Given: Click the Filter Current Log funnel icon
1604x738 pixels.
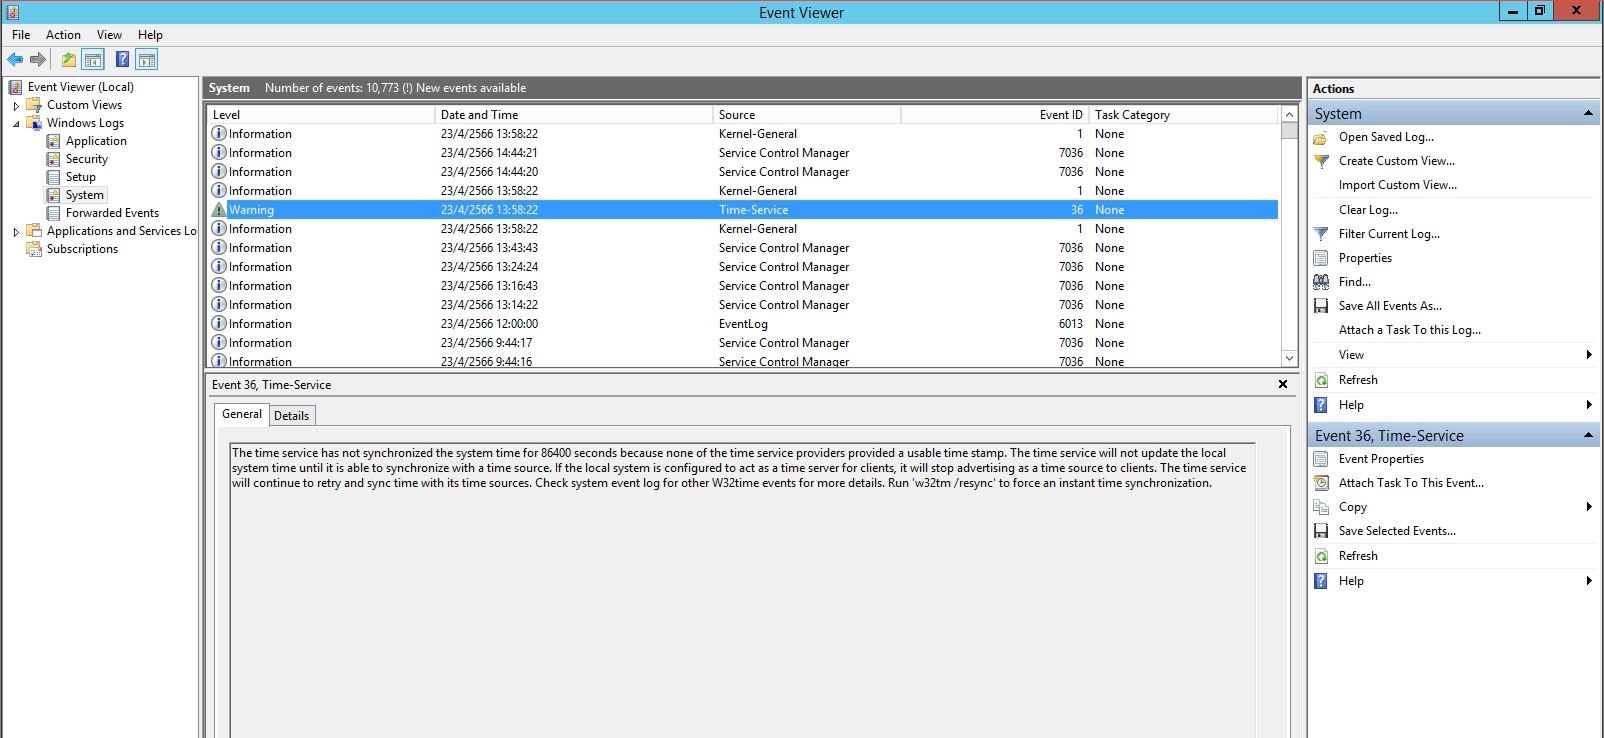Looking at the screenshot, I should tap(1321, 234).
